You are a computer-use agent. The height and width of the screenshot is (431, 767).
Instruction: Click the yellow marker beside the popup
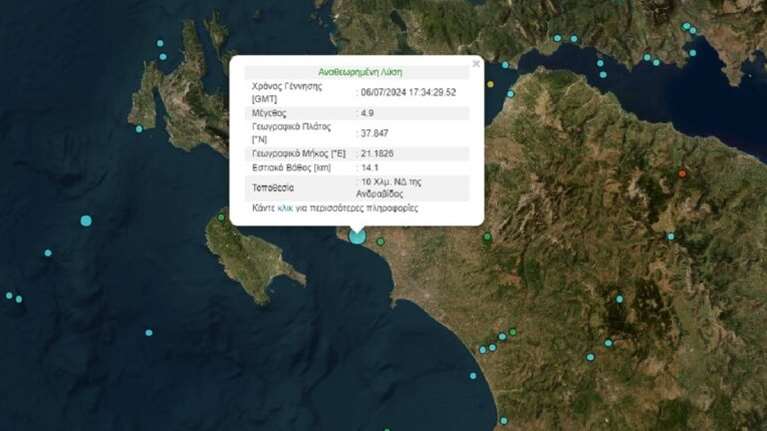click(x=490, y=84)
